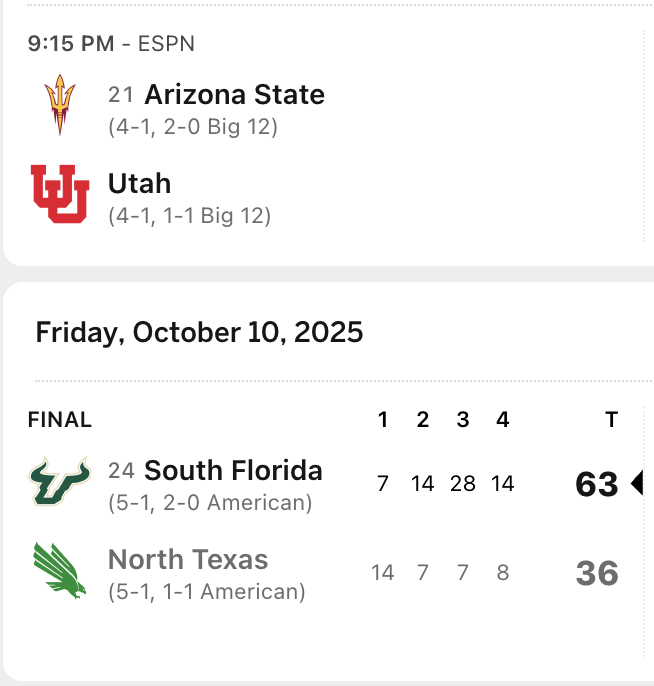Image resolution: width=654 pixels, height=686 pixels.
Task: Click South Florida's third quarter score 28
Action: (x=463, y=484)
